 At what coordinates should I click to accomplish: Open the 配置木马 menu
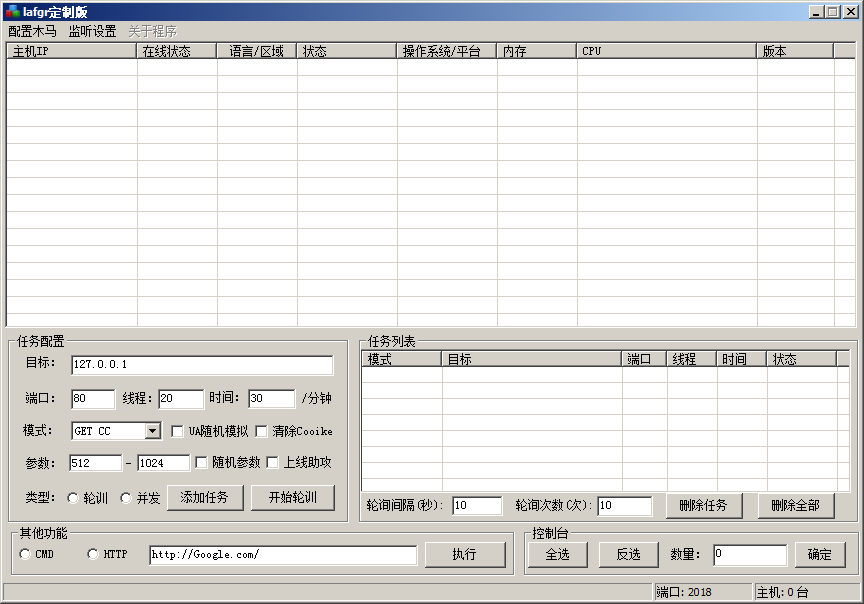point(32,31)
